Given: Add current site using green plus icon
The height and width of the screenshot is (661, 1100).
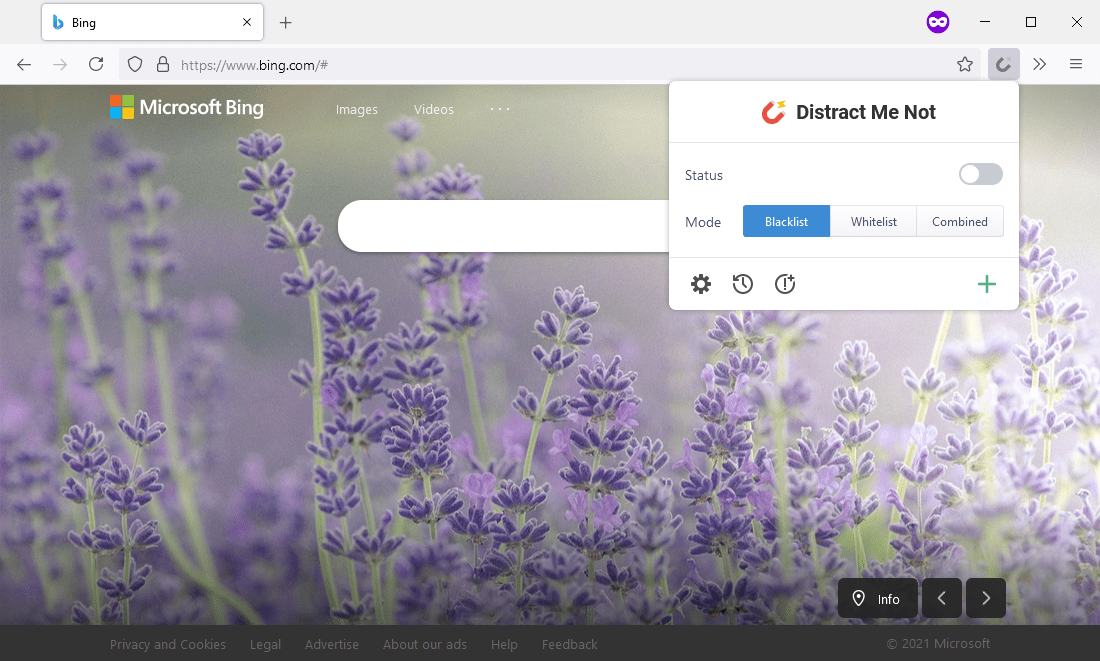Looking at the screenshot, I should [986, 284].
